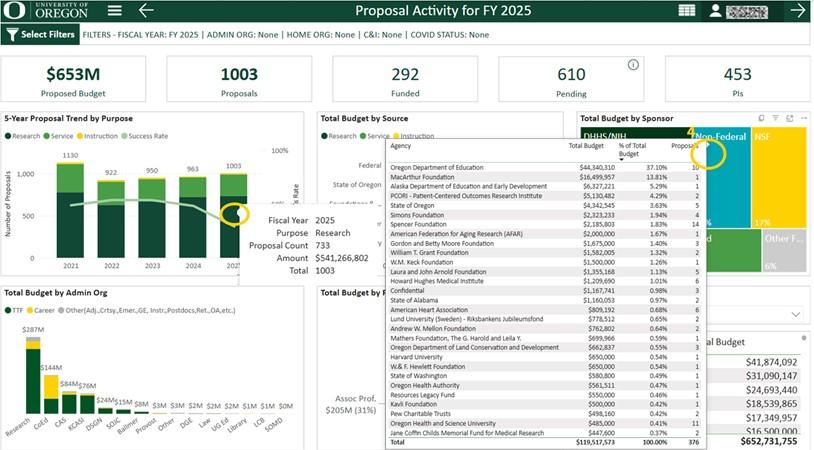
Task: Toggle Success Rate legend item
Action: (x=145, y=136)
